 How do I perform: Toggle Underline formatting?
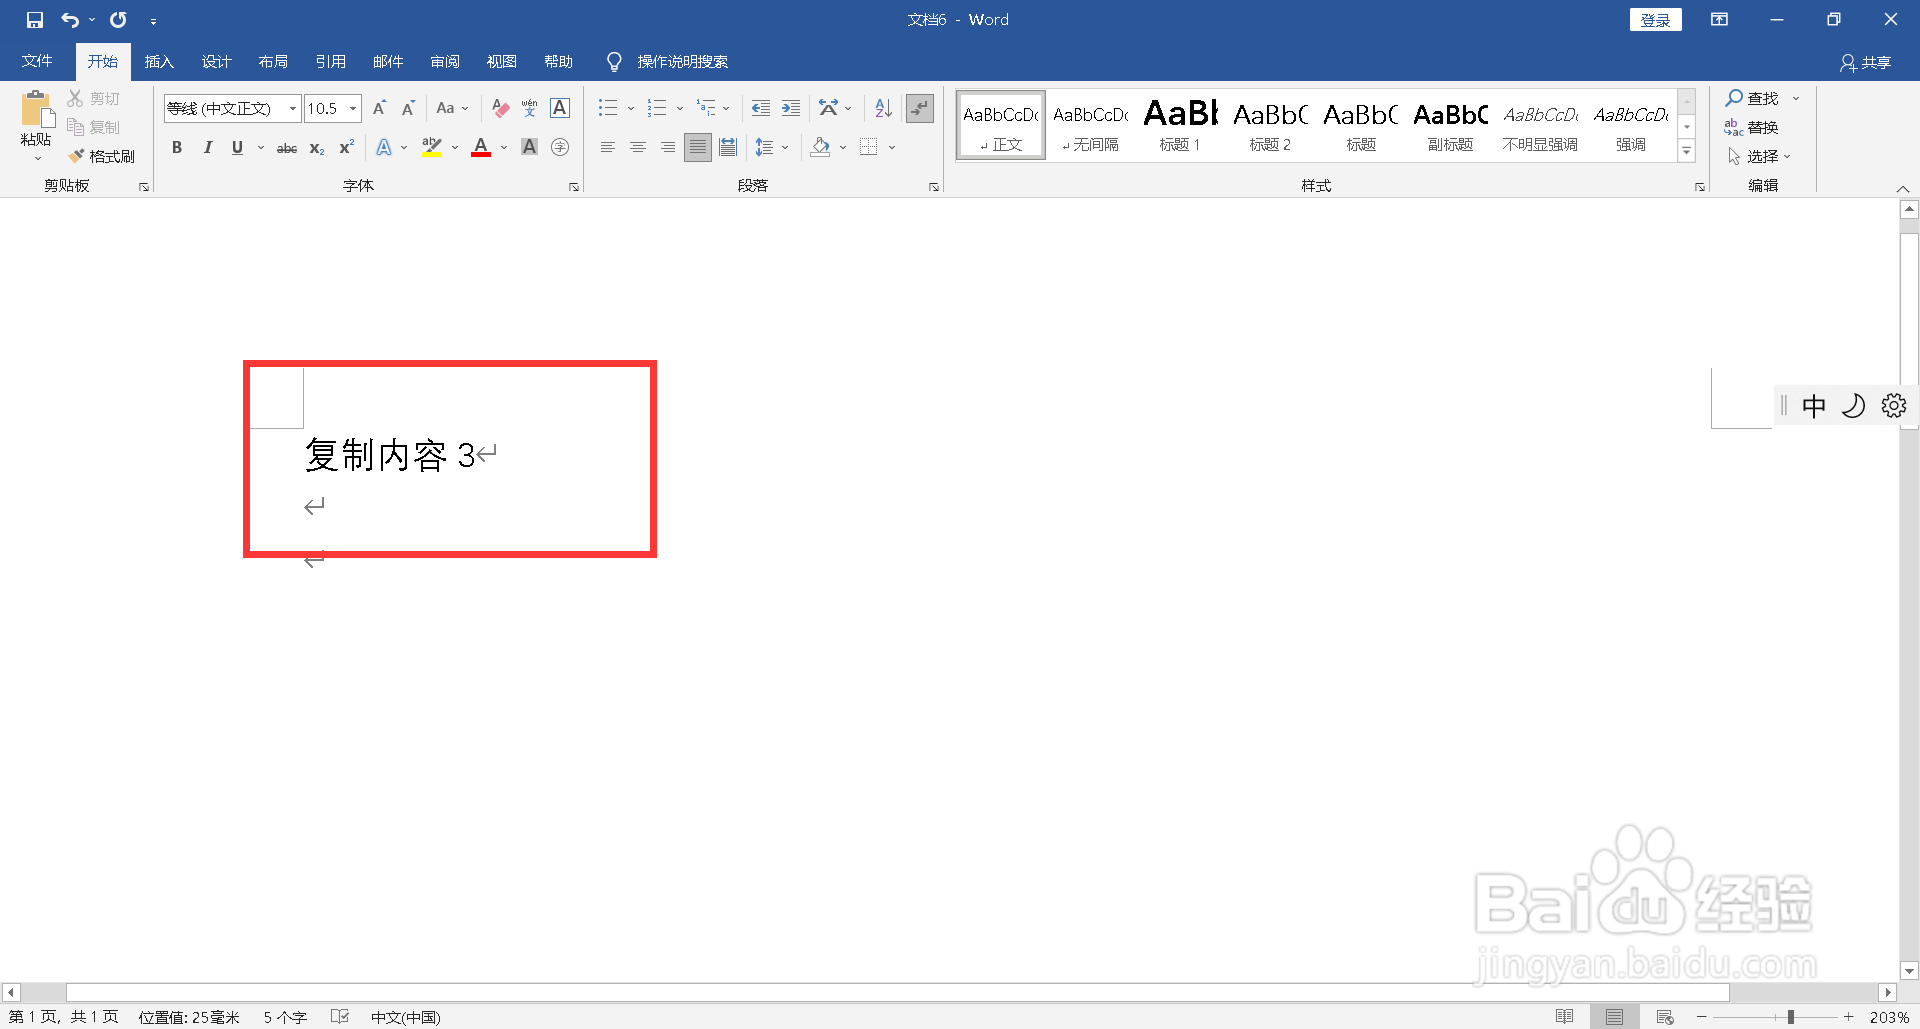[x=237, y=147]
